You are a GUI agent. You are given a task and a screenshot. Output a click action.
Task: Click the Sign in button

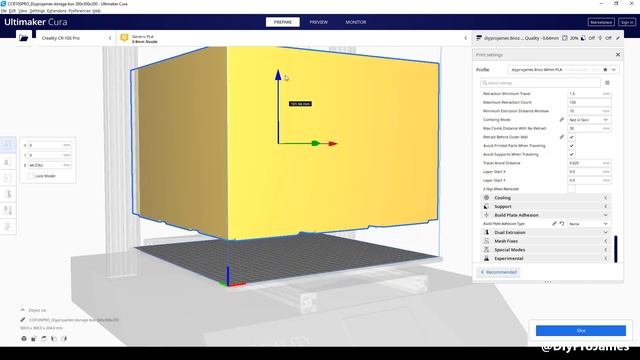coord(627,22)
